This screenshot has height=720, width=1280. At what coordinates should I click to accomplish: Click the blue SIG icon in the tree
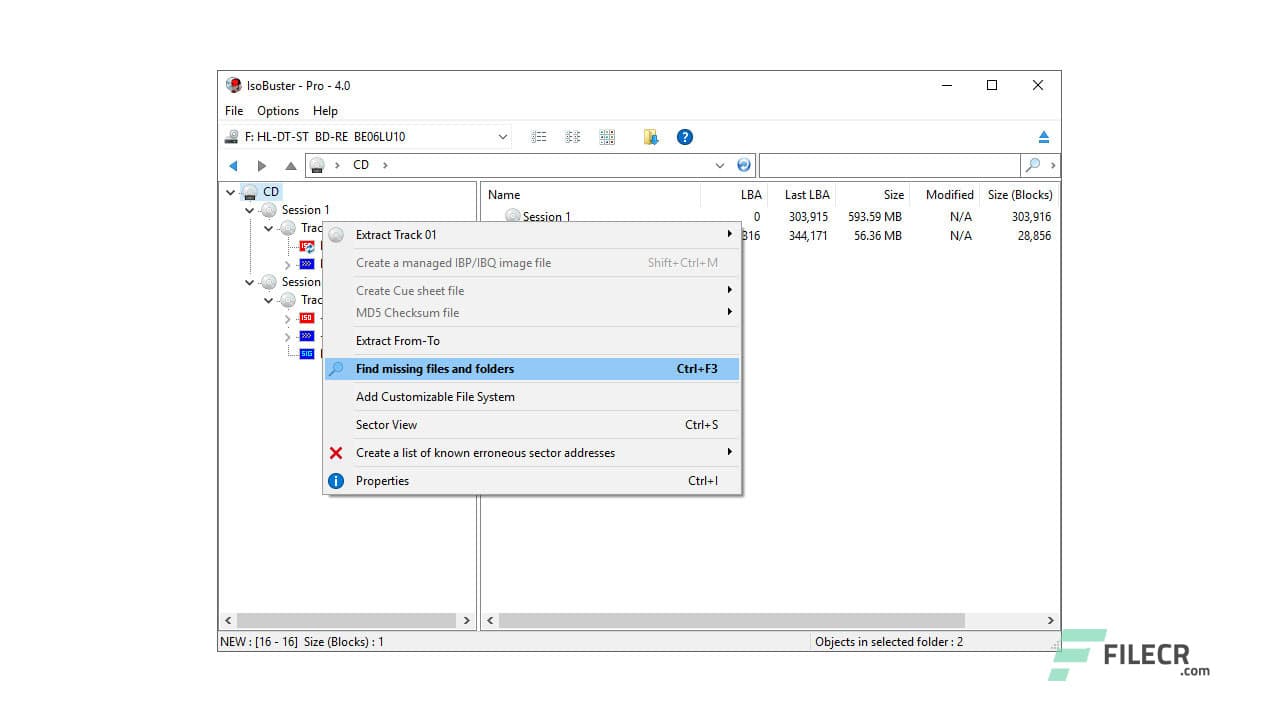pyautogui.click(x=305, y=352)
